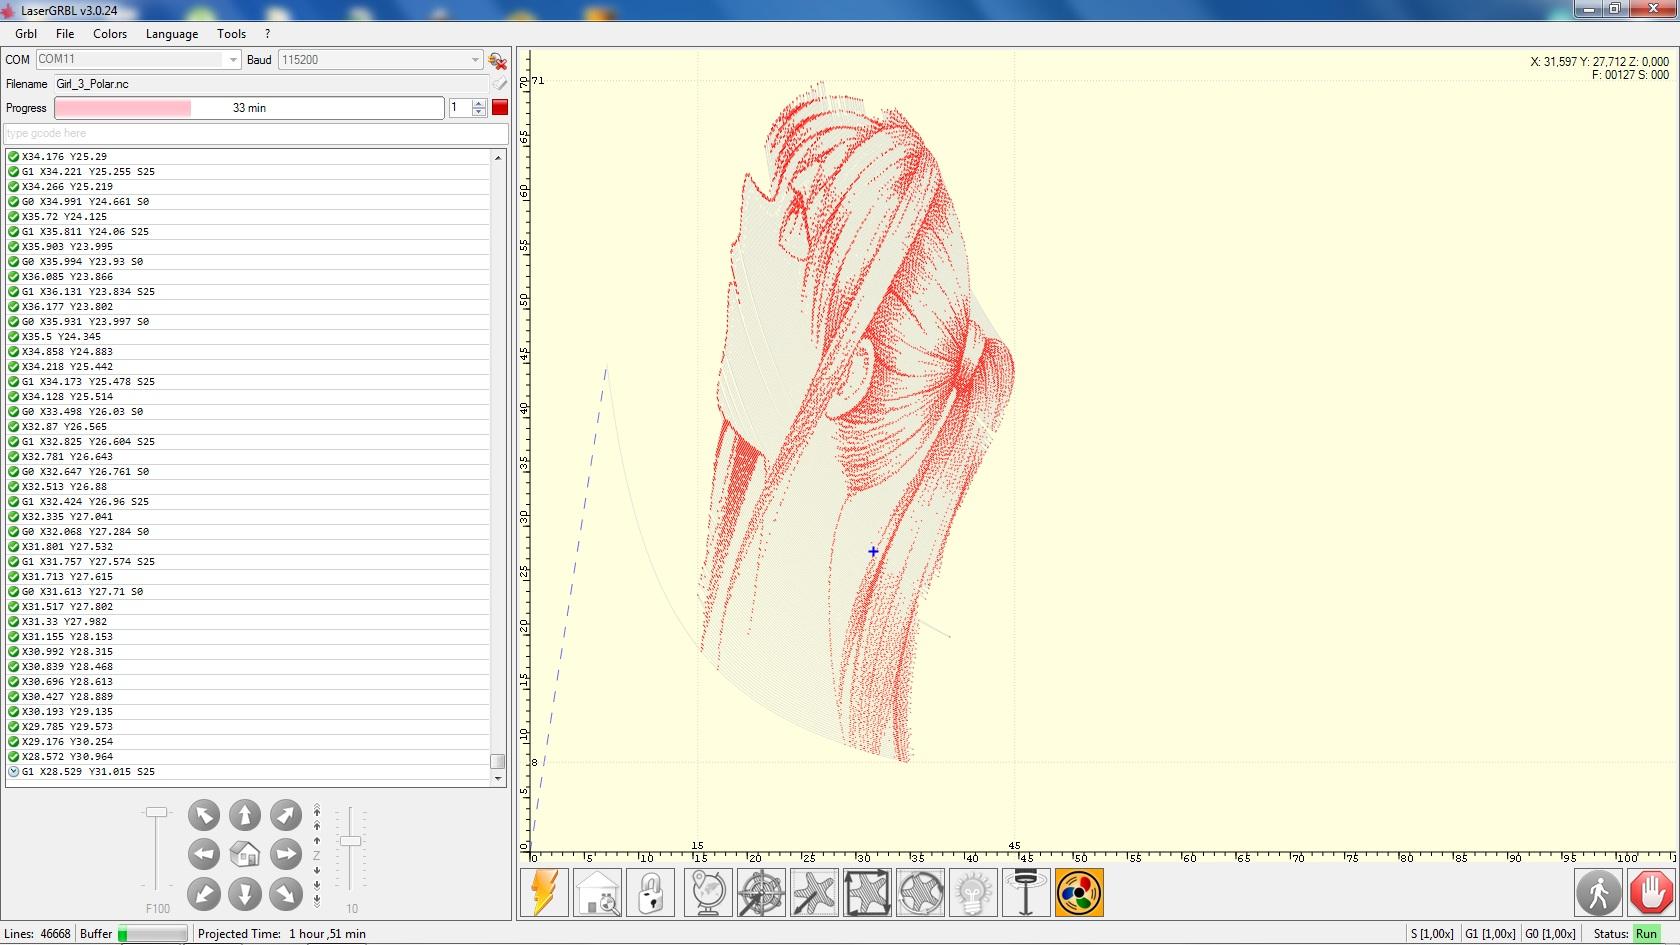Click the F100 jog speed slider handle
1680x945 pixels.
coord(157,812)
